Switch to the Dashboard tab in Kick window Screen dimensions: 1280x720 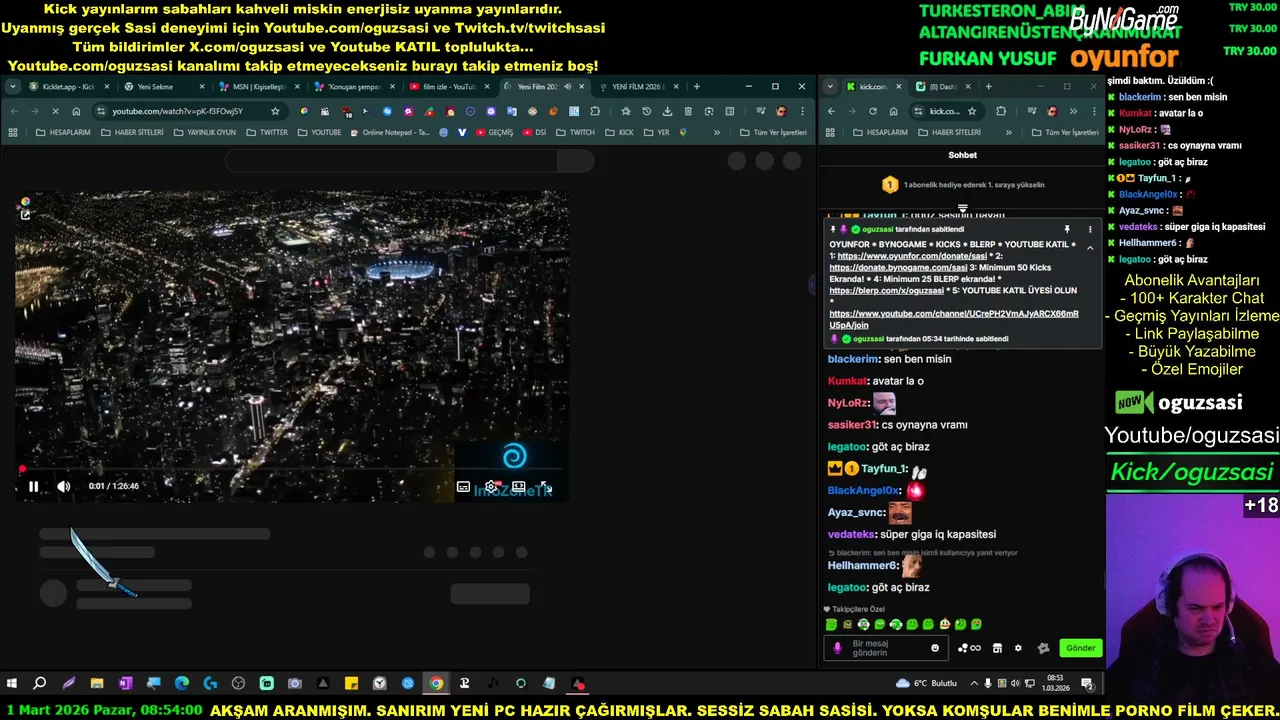click(940, 87)
